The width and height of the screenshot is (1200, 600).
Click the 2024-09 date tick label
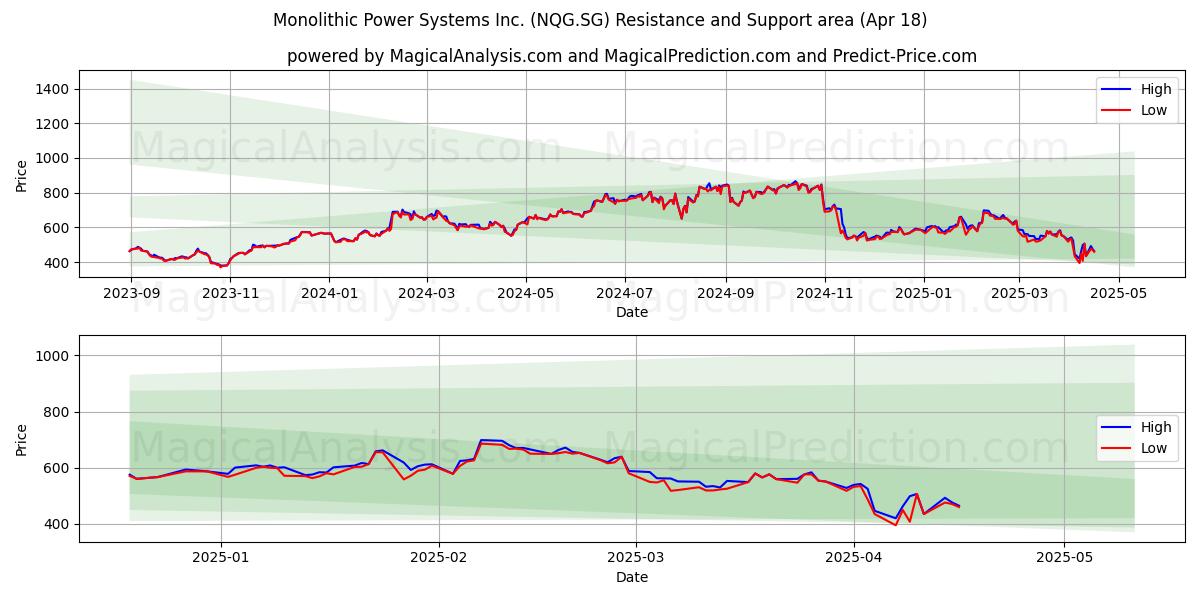(x=725, y=293)
